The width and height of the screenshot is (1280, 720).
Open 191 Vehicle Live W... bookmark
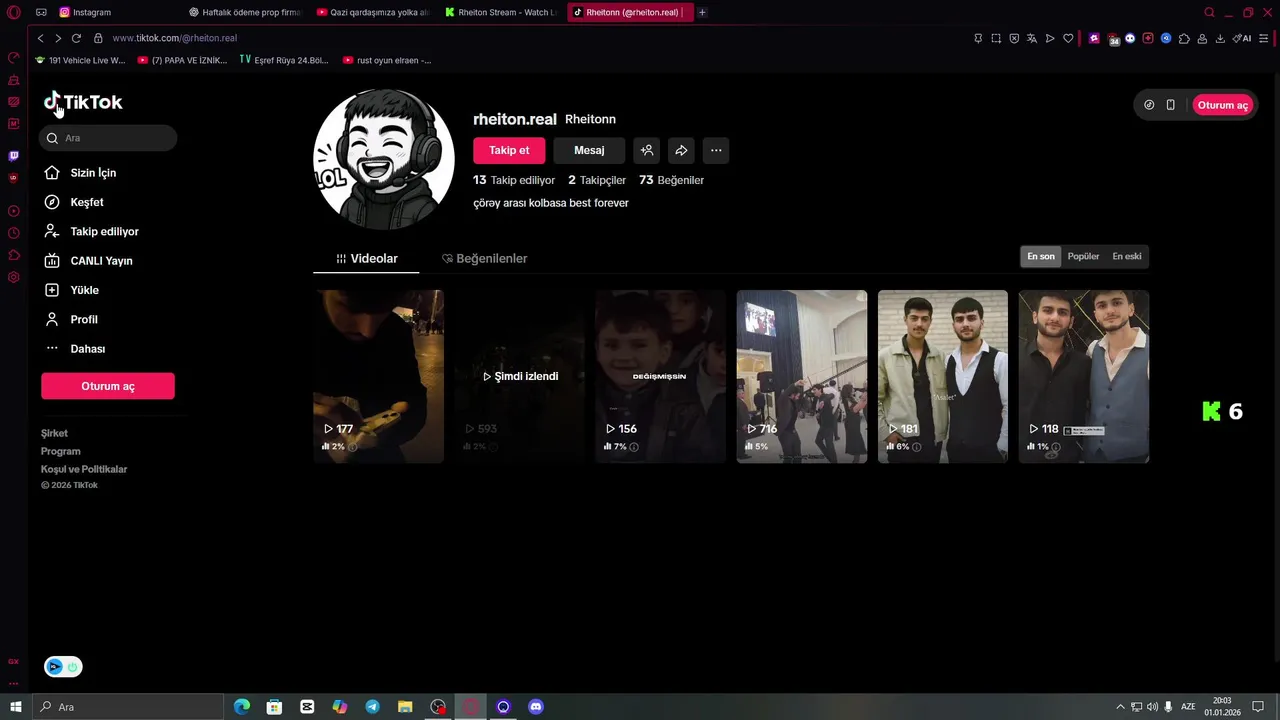(80, 60)
